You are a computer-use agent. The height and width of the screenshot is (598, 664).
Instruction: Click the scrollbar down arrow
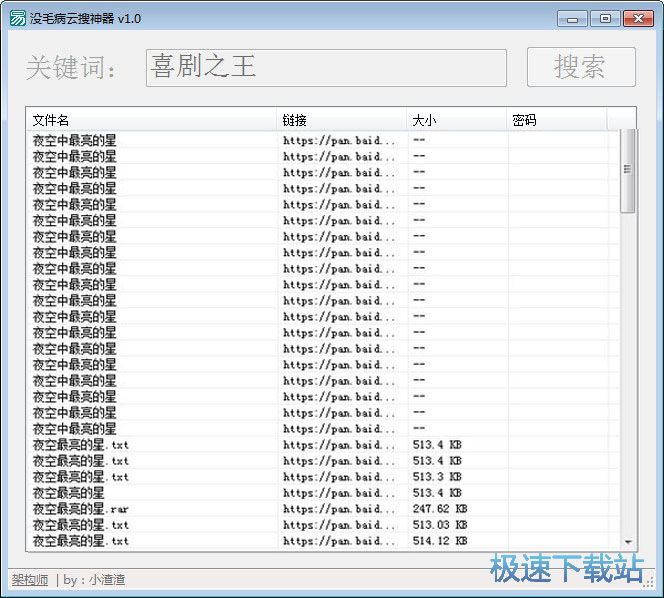[x=628, y=542]
